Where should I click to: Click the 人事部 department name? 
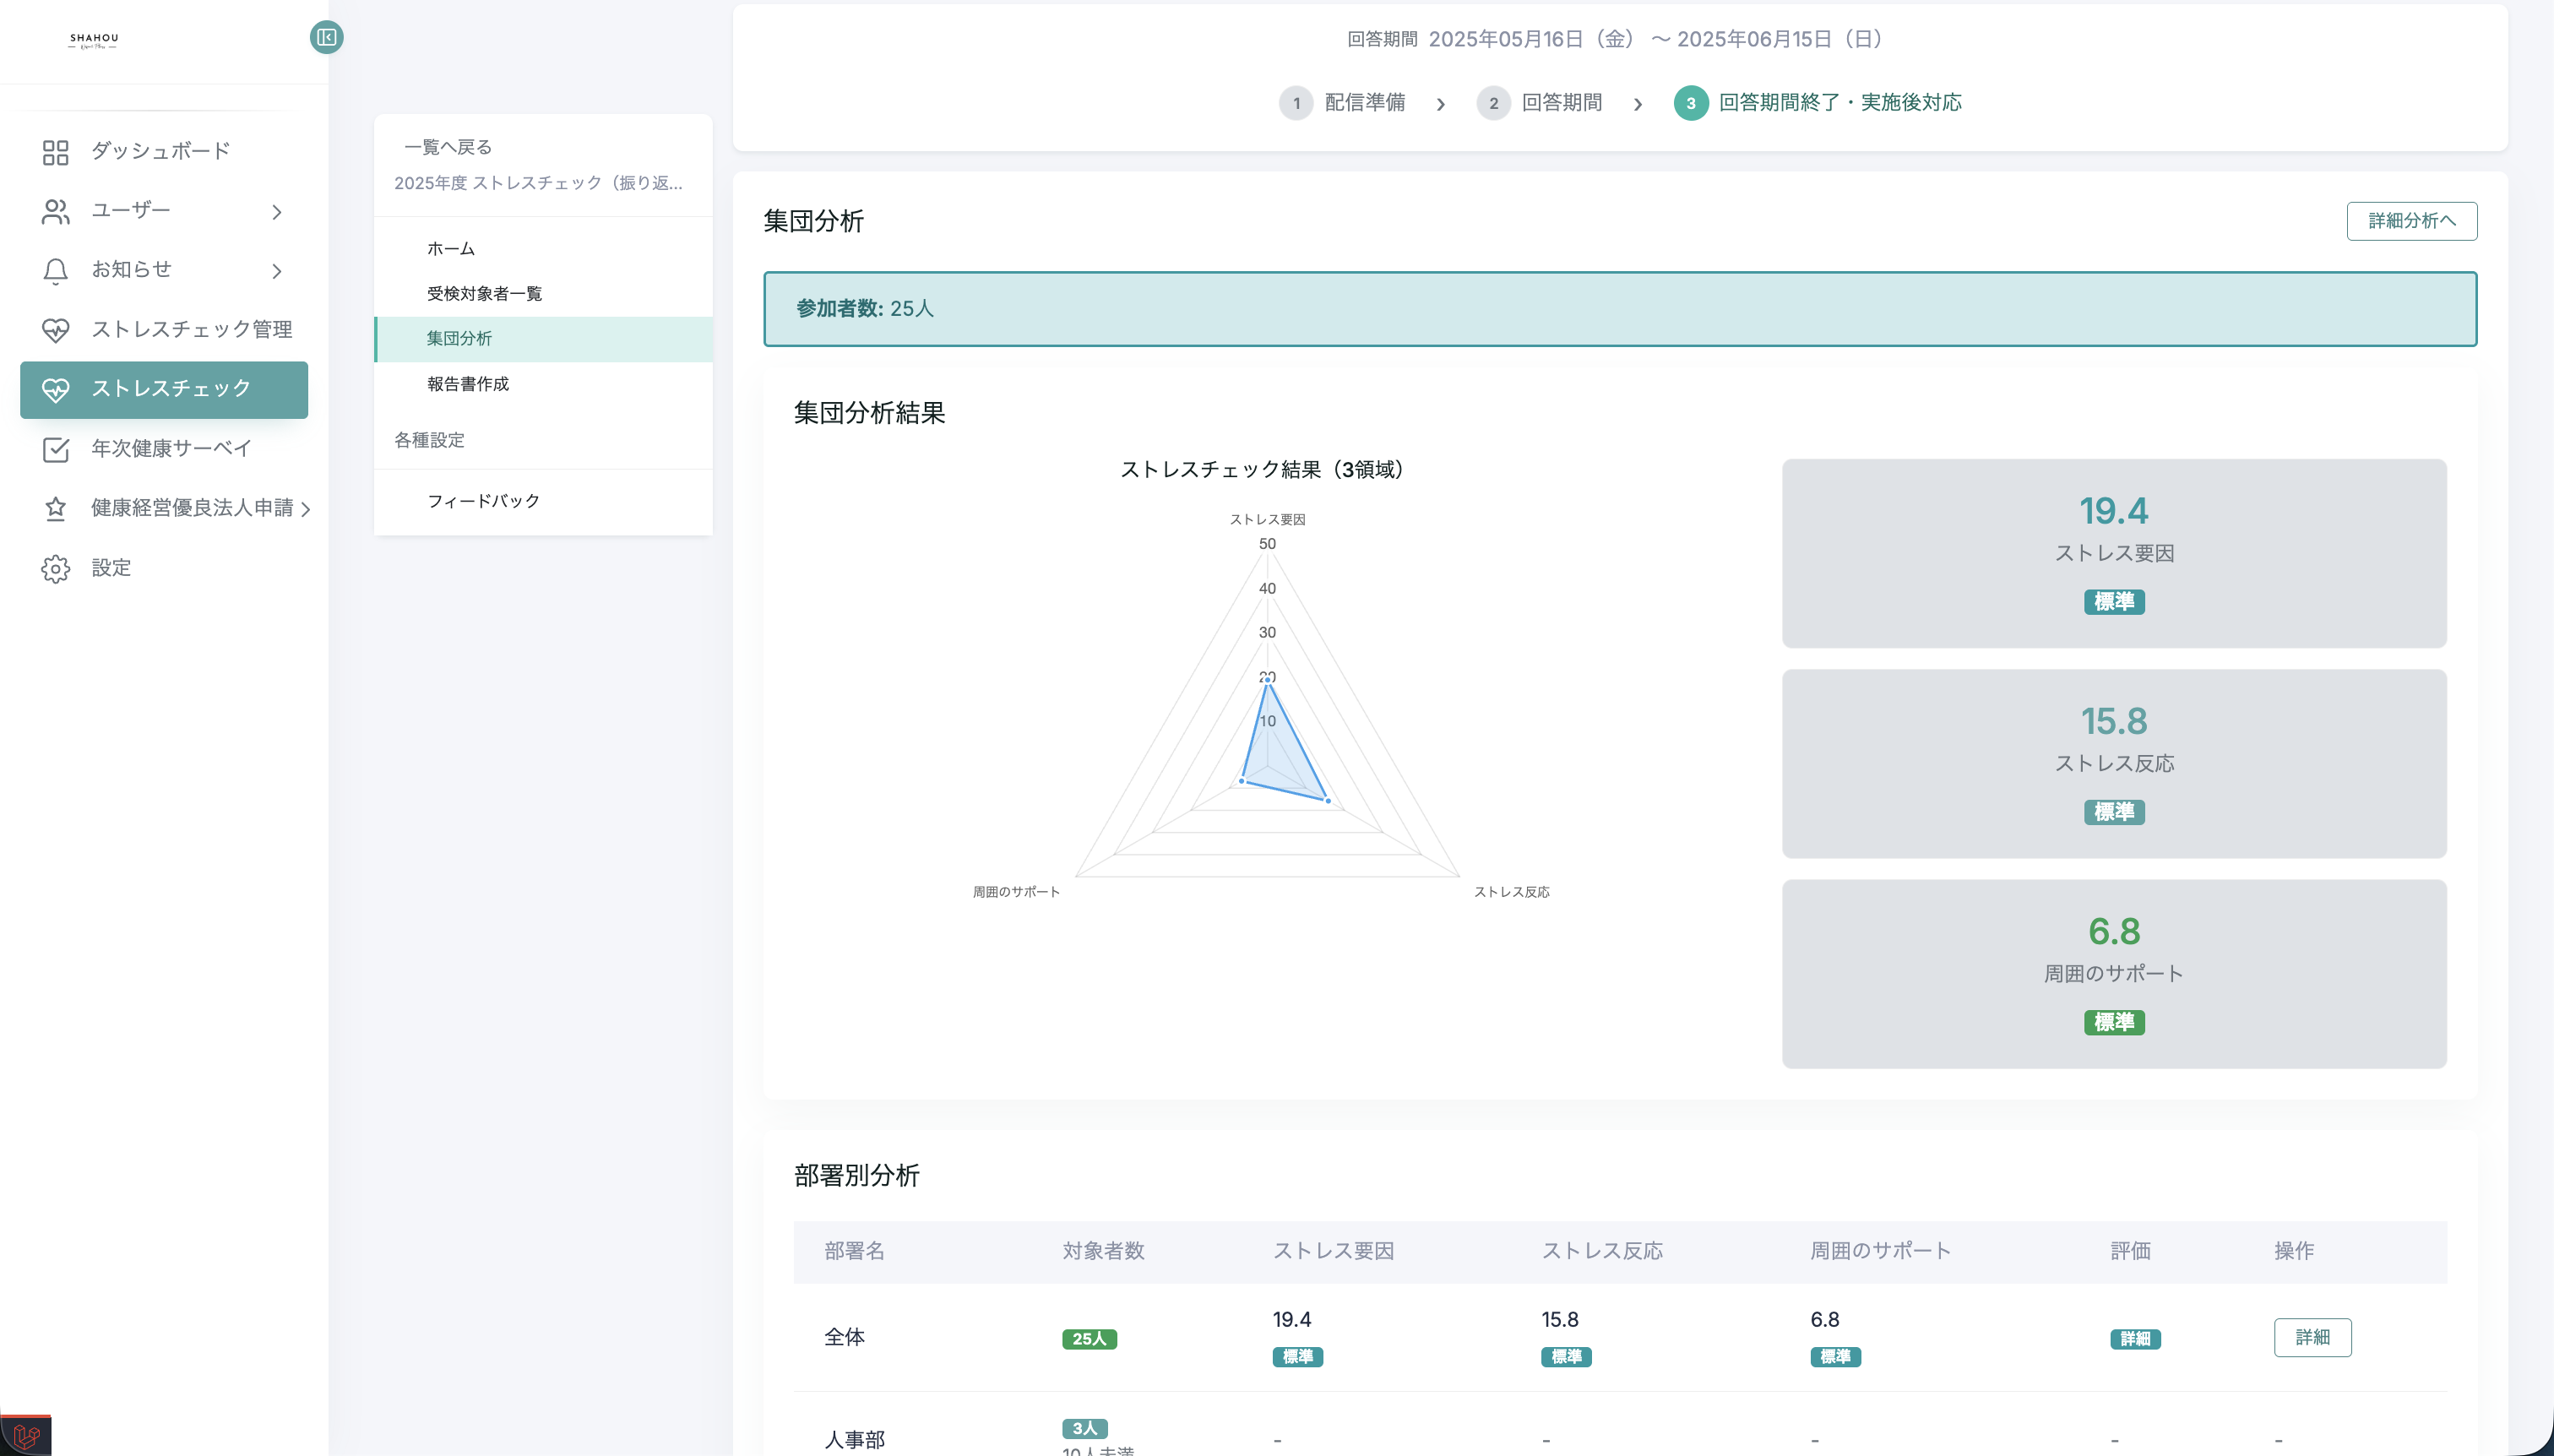point(854,1440)
